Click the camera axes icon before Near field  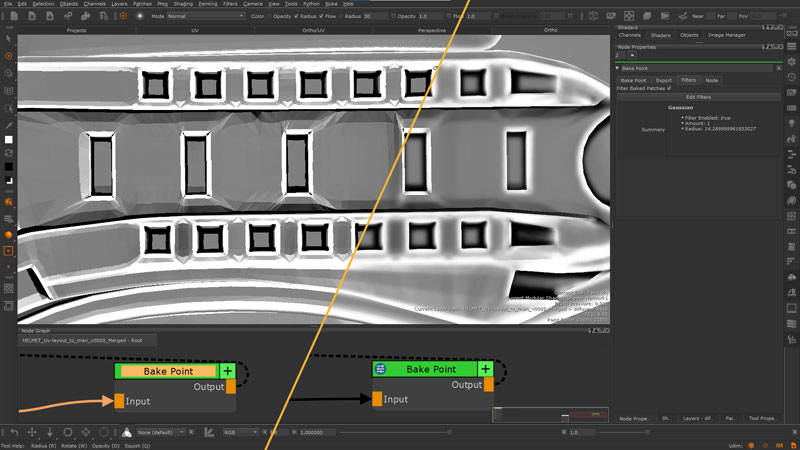click(683, 16)
